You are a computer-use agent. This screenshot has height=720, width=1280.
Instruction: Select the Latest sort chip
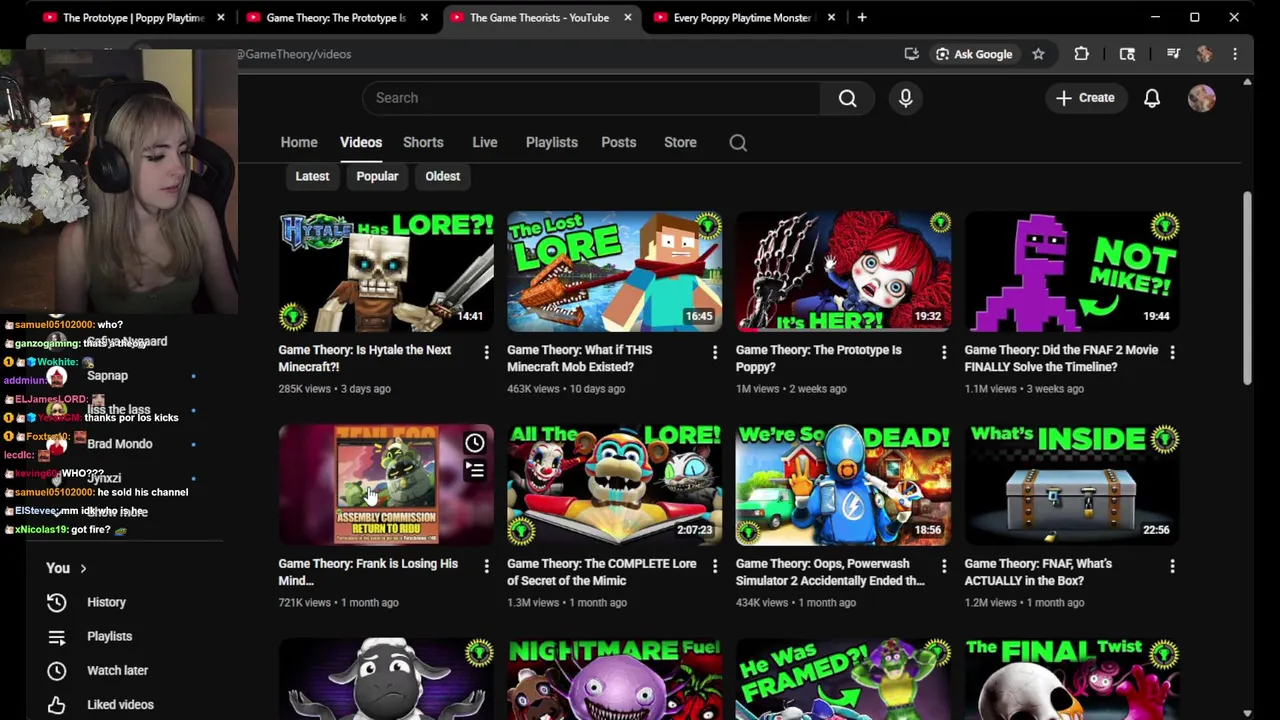pyautogui.click(x=312, y=176)
